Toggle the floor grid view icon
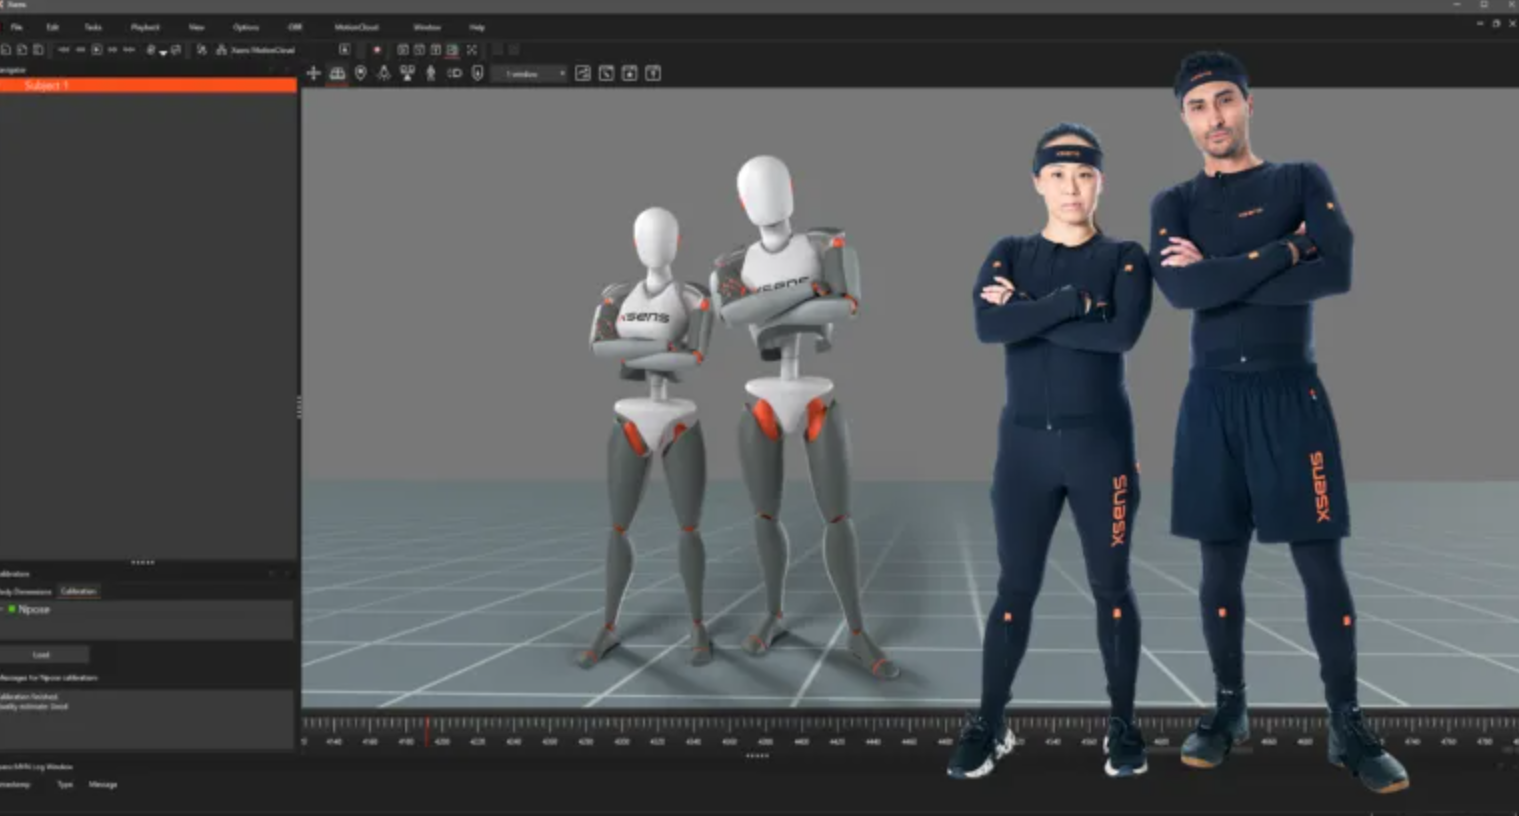Viewport: 1519px width, 816px height. click(x=337, y=73)
